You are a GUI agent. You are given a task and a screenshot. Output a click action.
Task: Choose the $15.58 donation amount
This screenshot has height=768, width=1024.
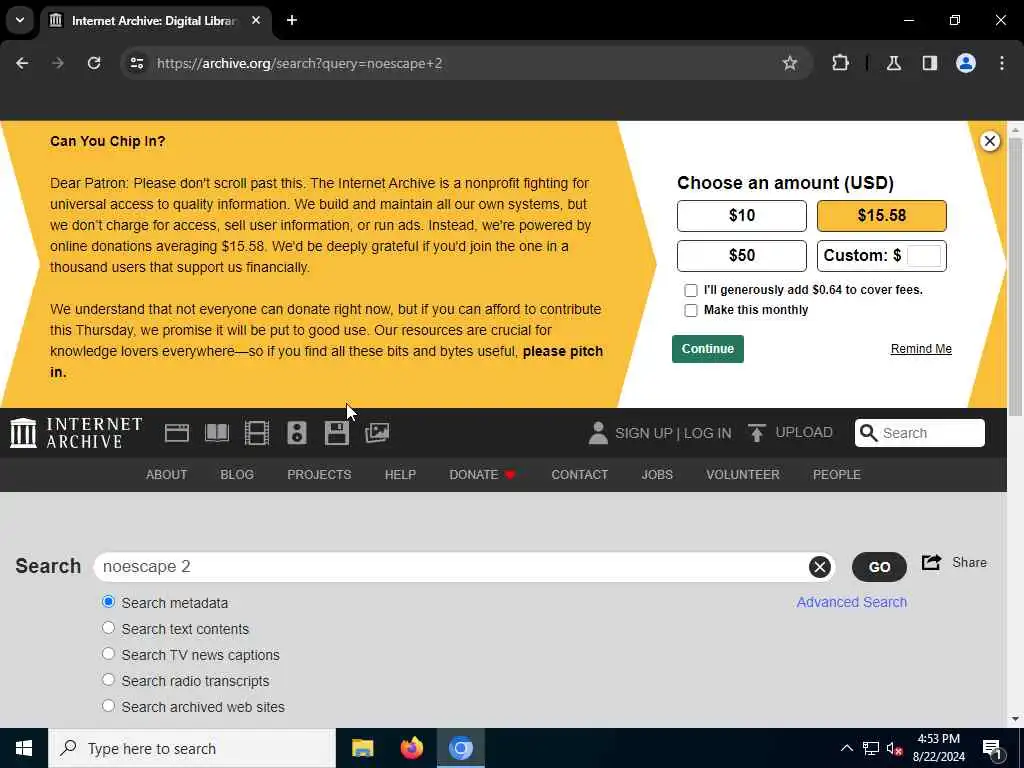[x=882, y=216]
